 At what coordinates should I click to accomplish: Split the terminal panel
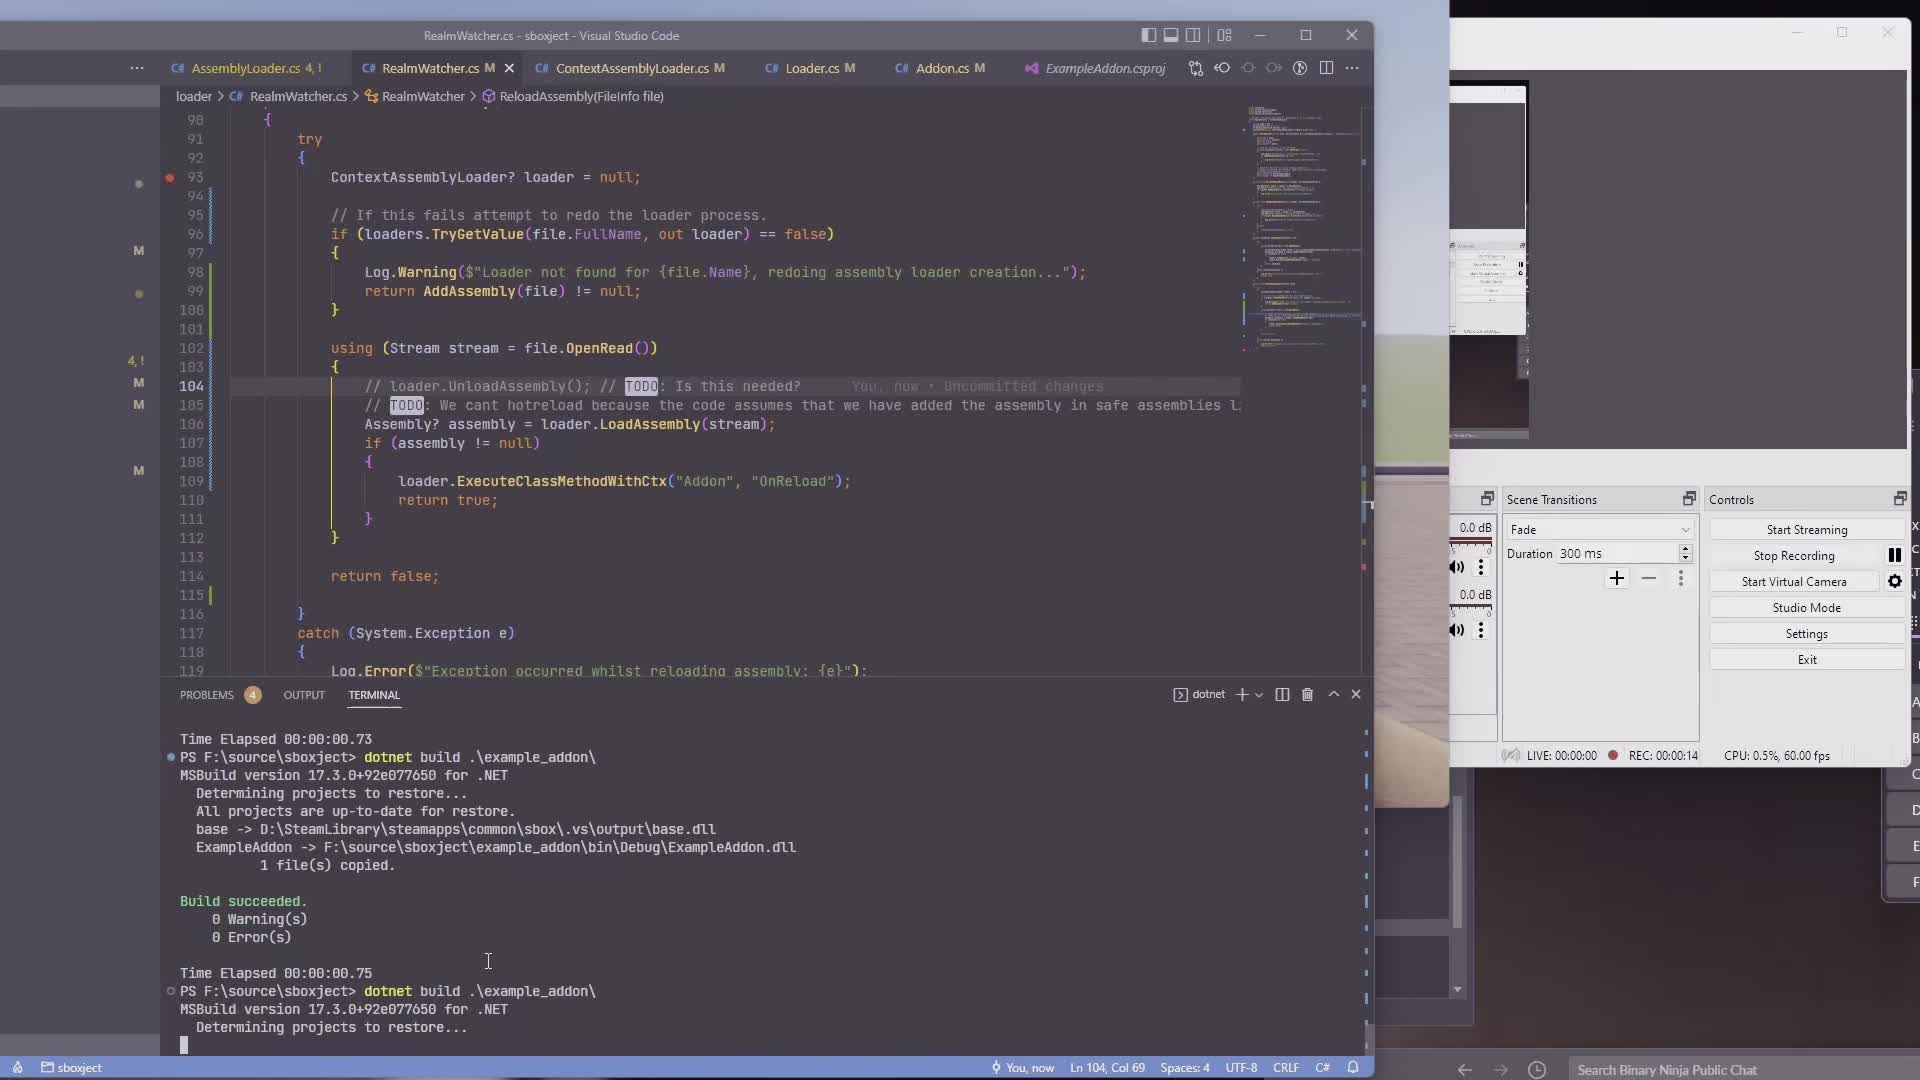1282,694
